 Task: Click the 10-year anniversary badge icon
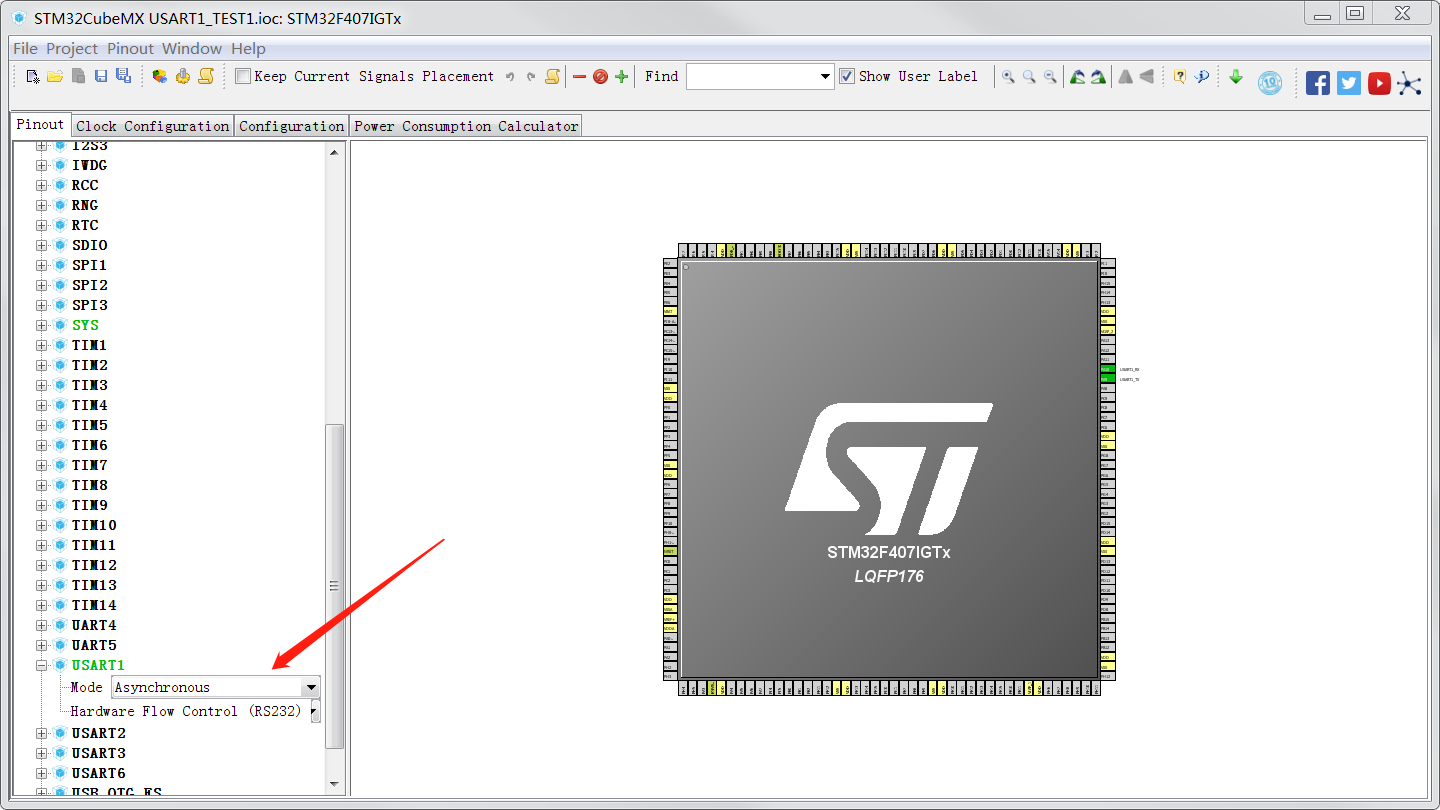pos(1270,83)
